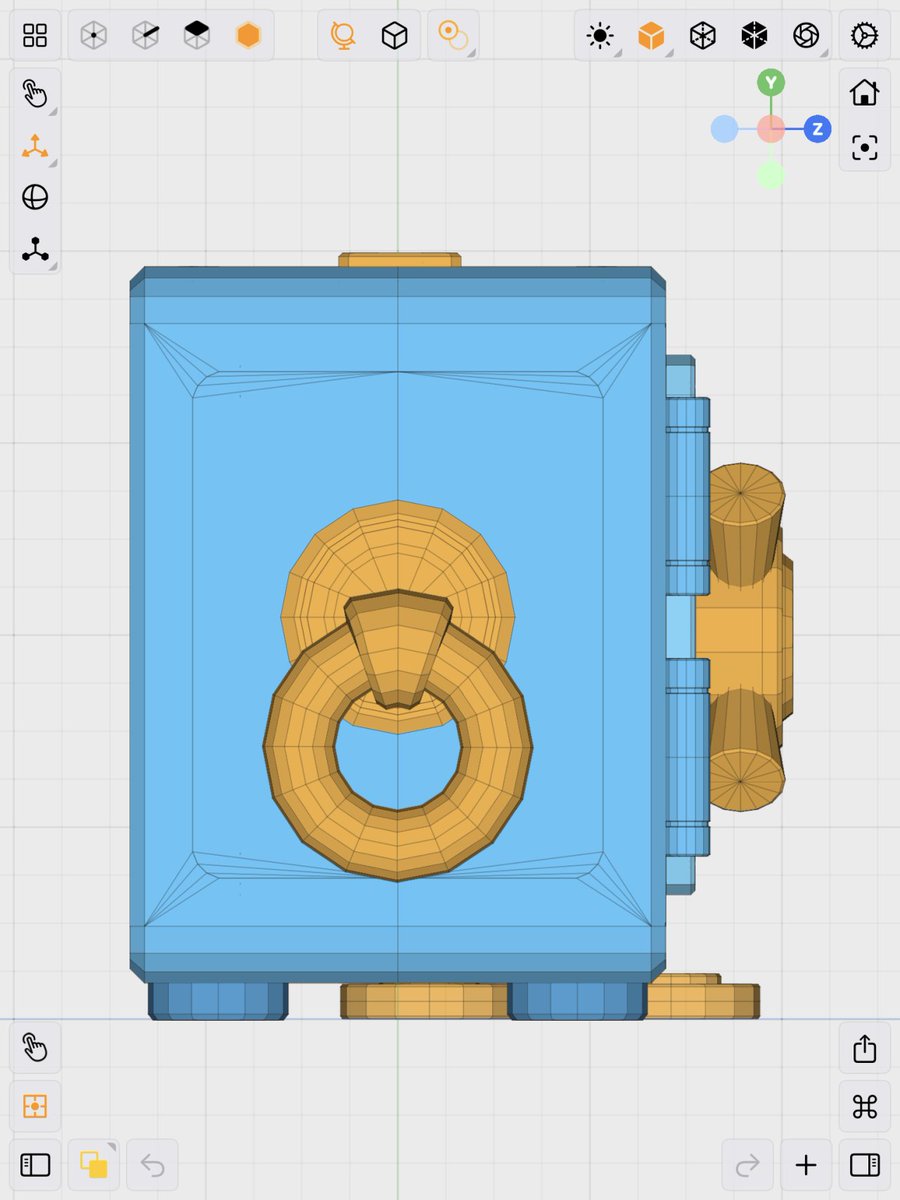Select vertex selection mode
Viewport: 900px width, 1200px height.
coord(94,36)
